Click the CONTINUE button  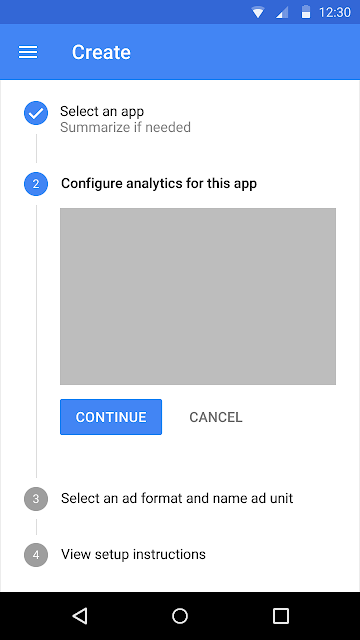[x=111, y=417]
